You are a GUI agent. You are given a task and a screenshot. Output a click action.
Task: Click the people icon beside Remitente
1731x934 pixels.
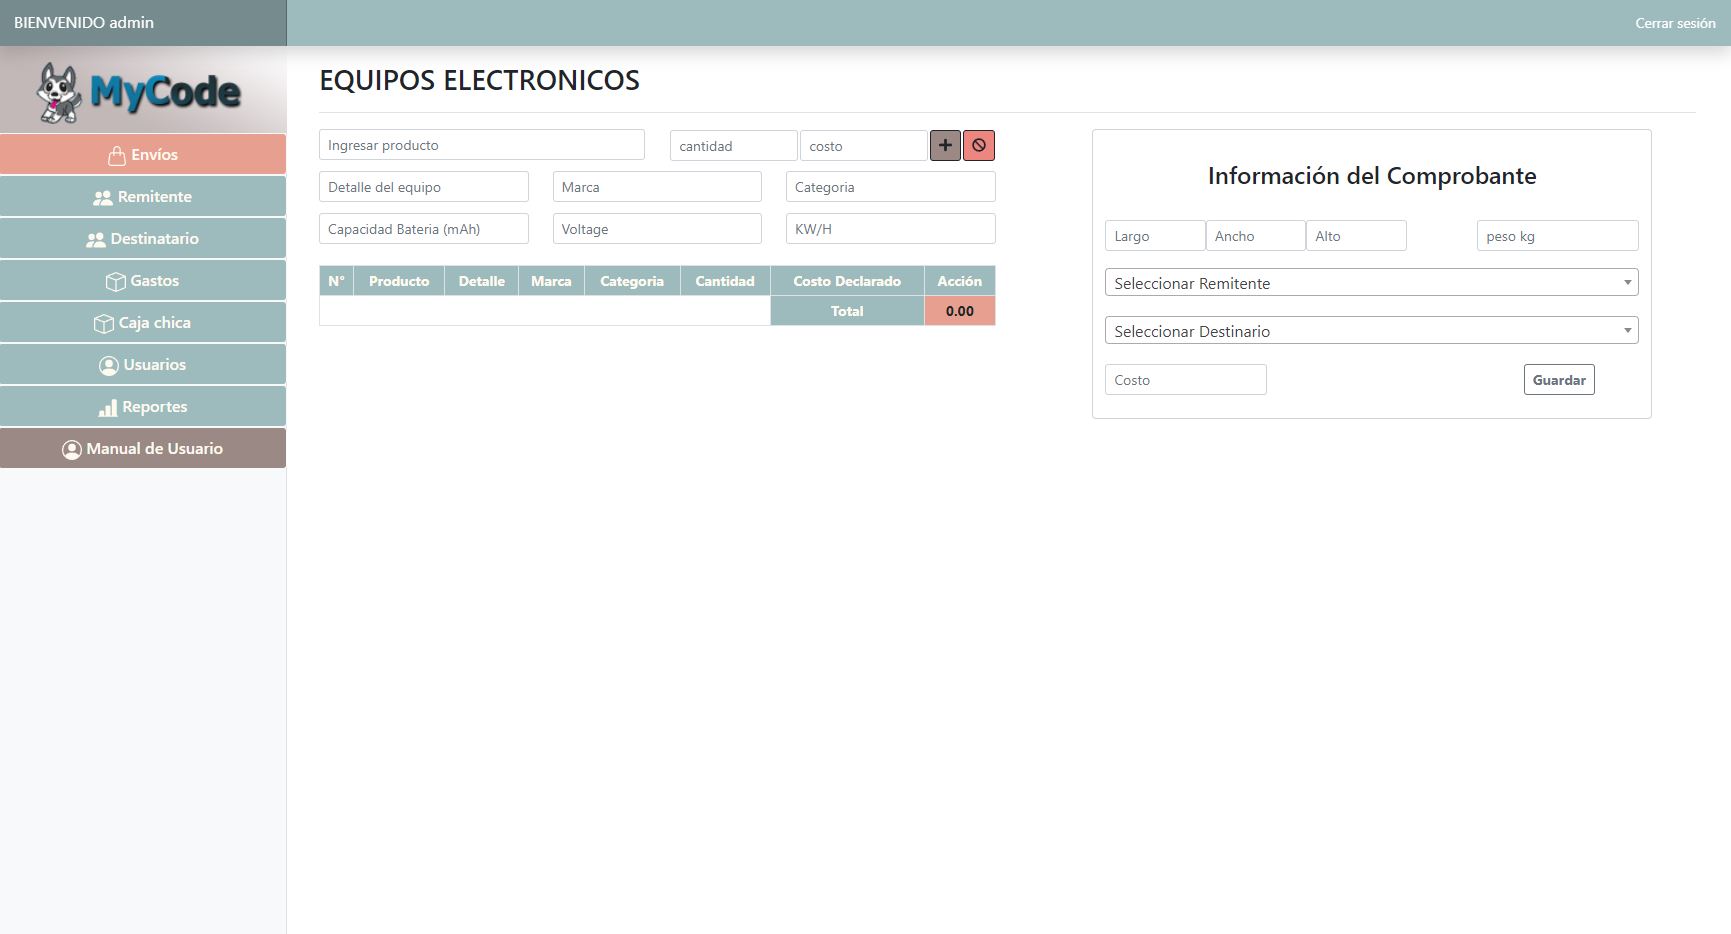point(102,198)
